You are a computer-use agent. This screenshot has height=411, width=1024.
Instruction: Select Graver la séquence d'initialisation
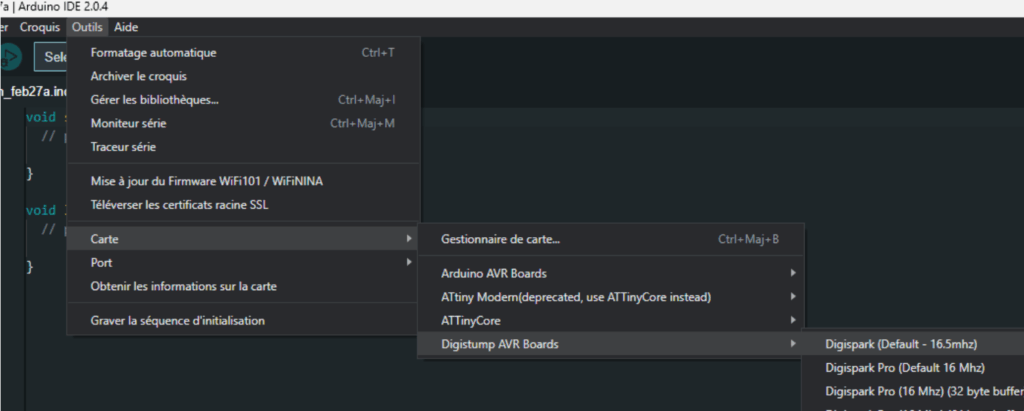click(177, 321)
